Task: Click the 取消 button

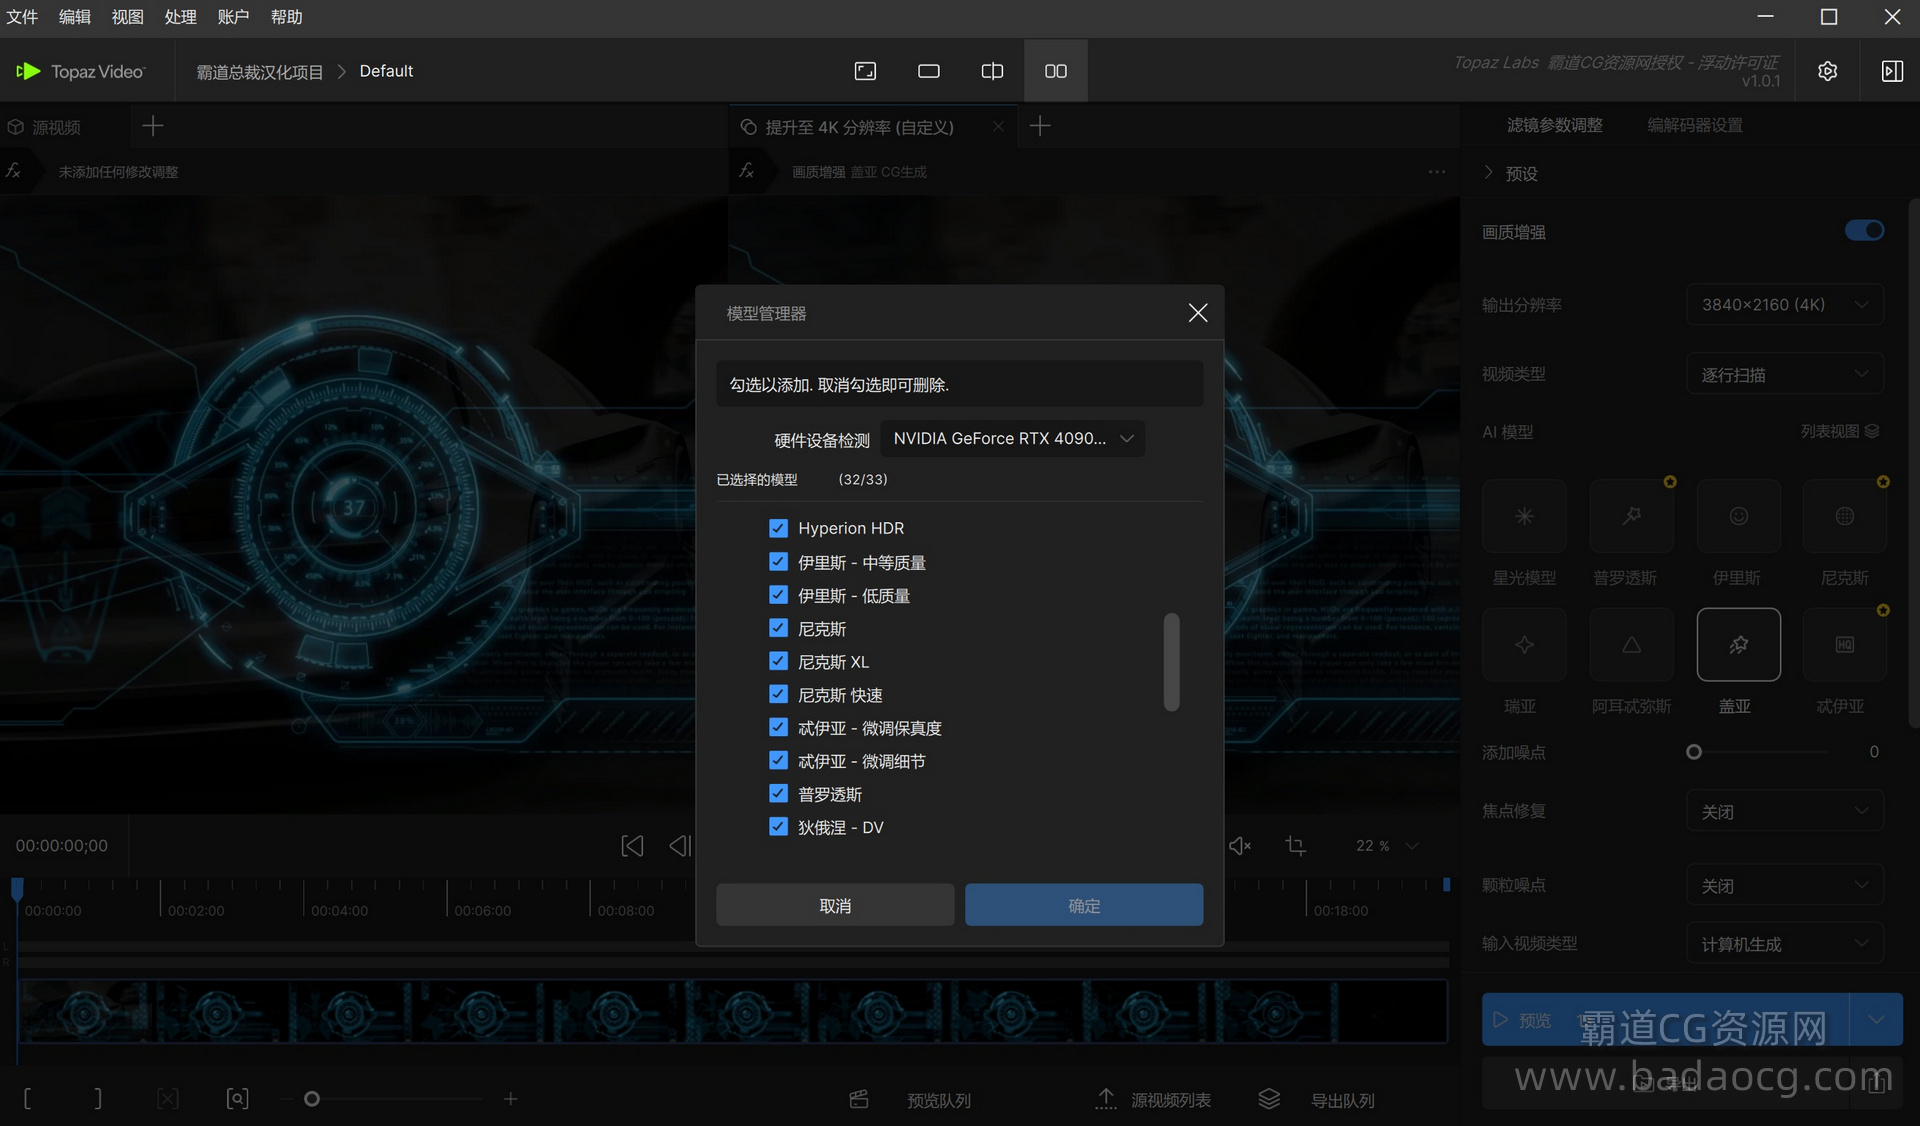Action: [x=835, y=905]
